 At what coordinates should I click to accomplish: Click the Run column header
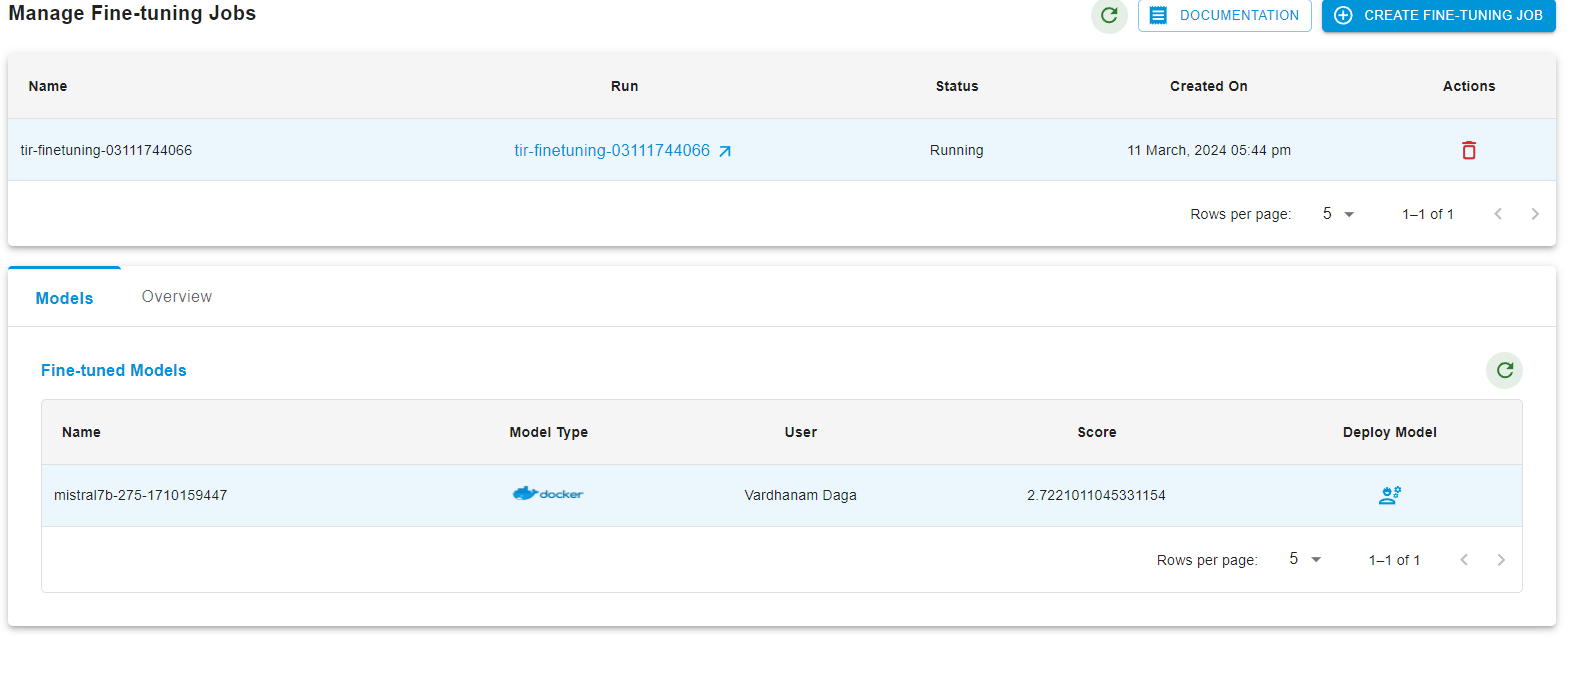coord(625,86)
